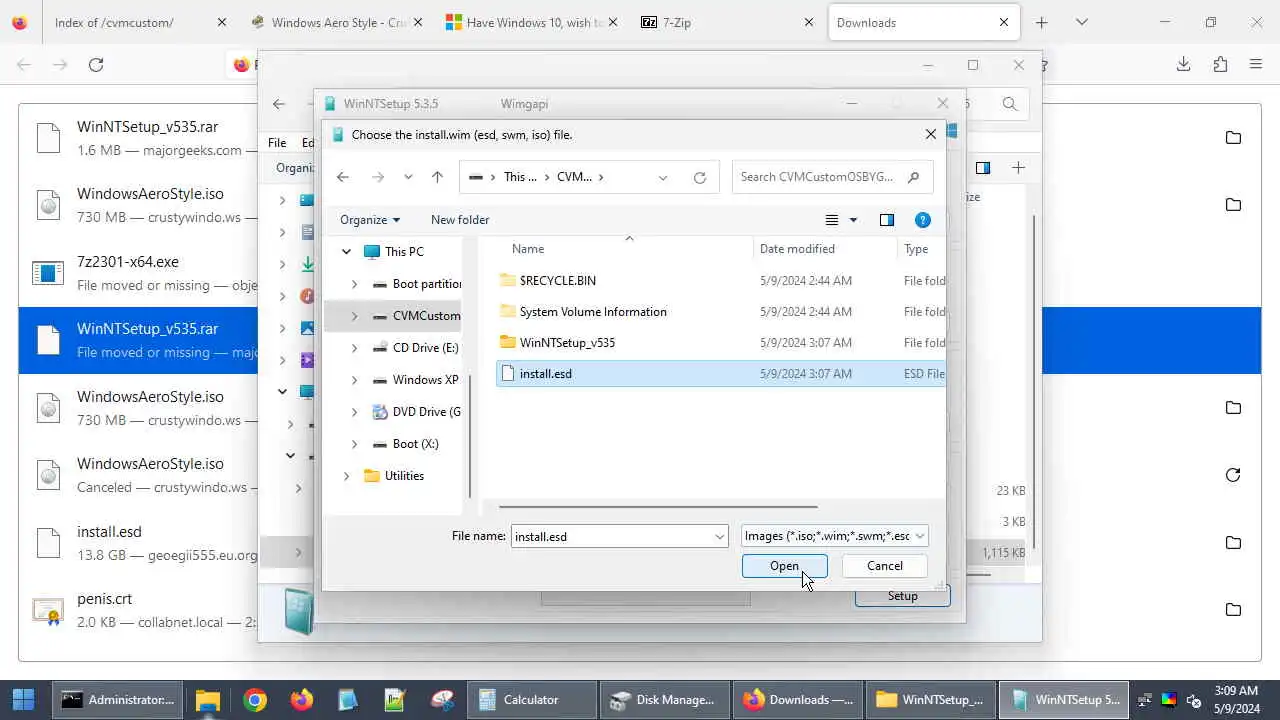Open the dialog help button
Screen dimensions: 1280x720
[x=923, y=220]
